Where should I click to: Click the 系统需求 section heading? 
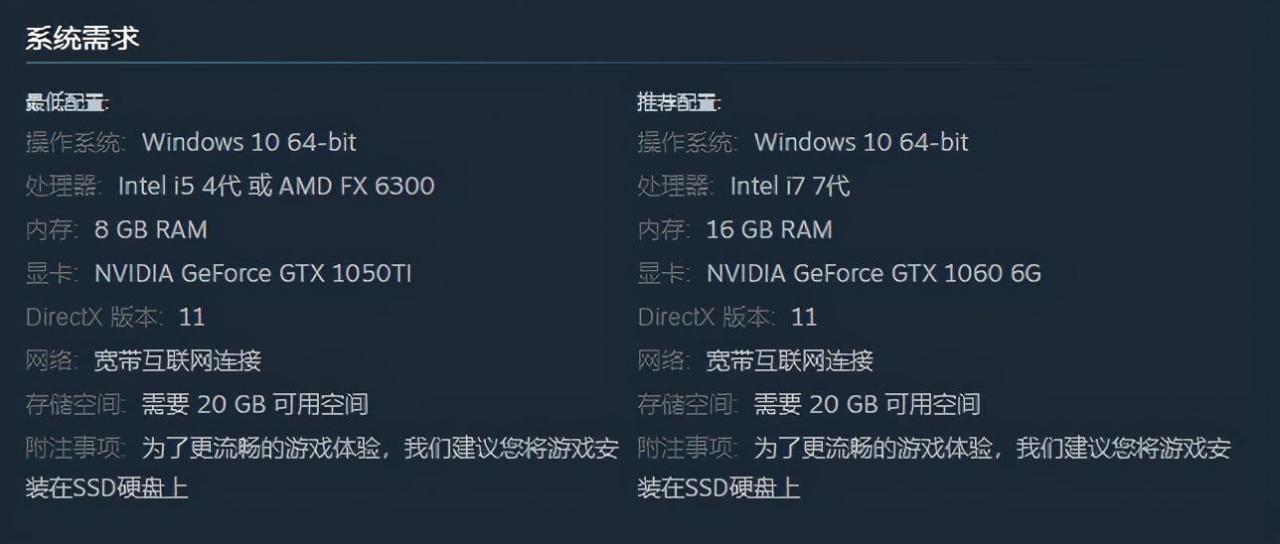click(82, 39)
